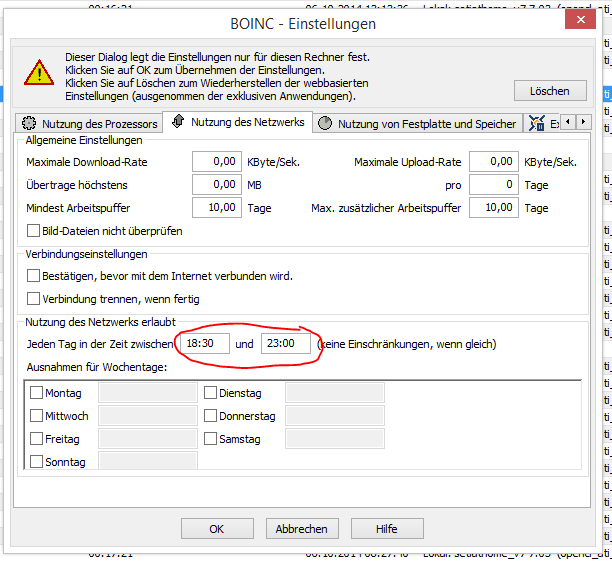Screen dimensions: 612x561
Task: Open the Nutzung des Prozessors tab
Action: tap(89, 124)
